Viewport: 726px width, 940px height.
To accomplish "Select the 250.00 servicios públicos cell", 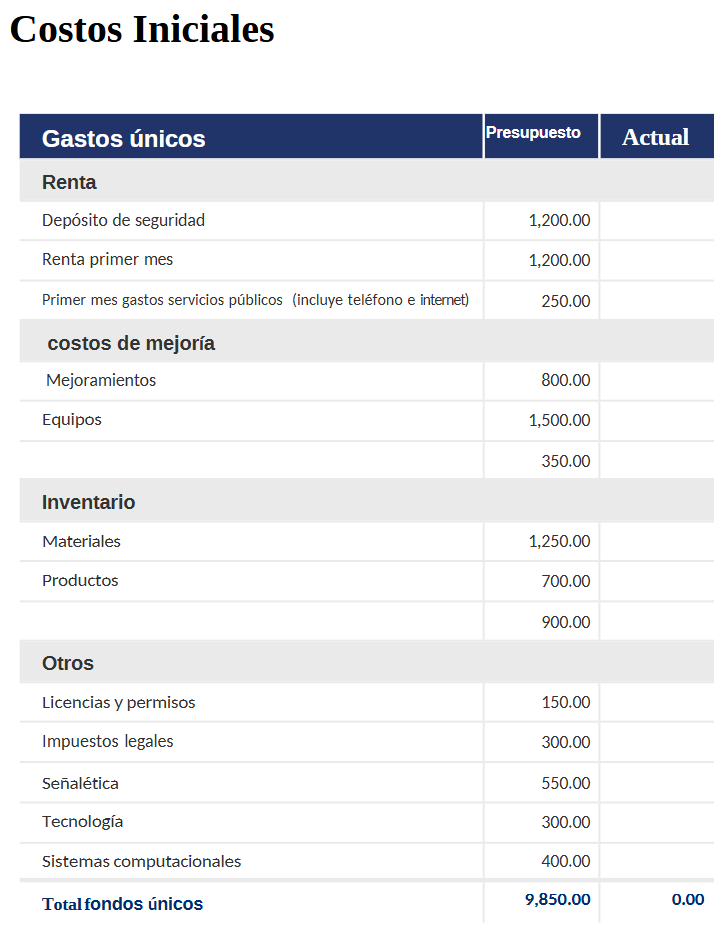I will [x=541, y=300].
